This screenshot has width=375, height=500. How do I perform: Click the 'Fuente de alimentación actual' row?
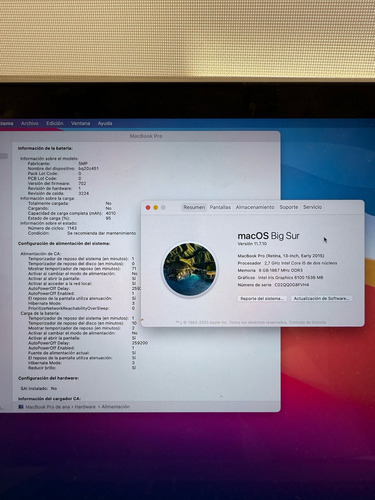pos(82,353)
